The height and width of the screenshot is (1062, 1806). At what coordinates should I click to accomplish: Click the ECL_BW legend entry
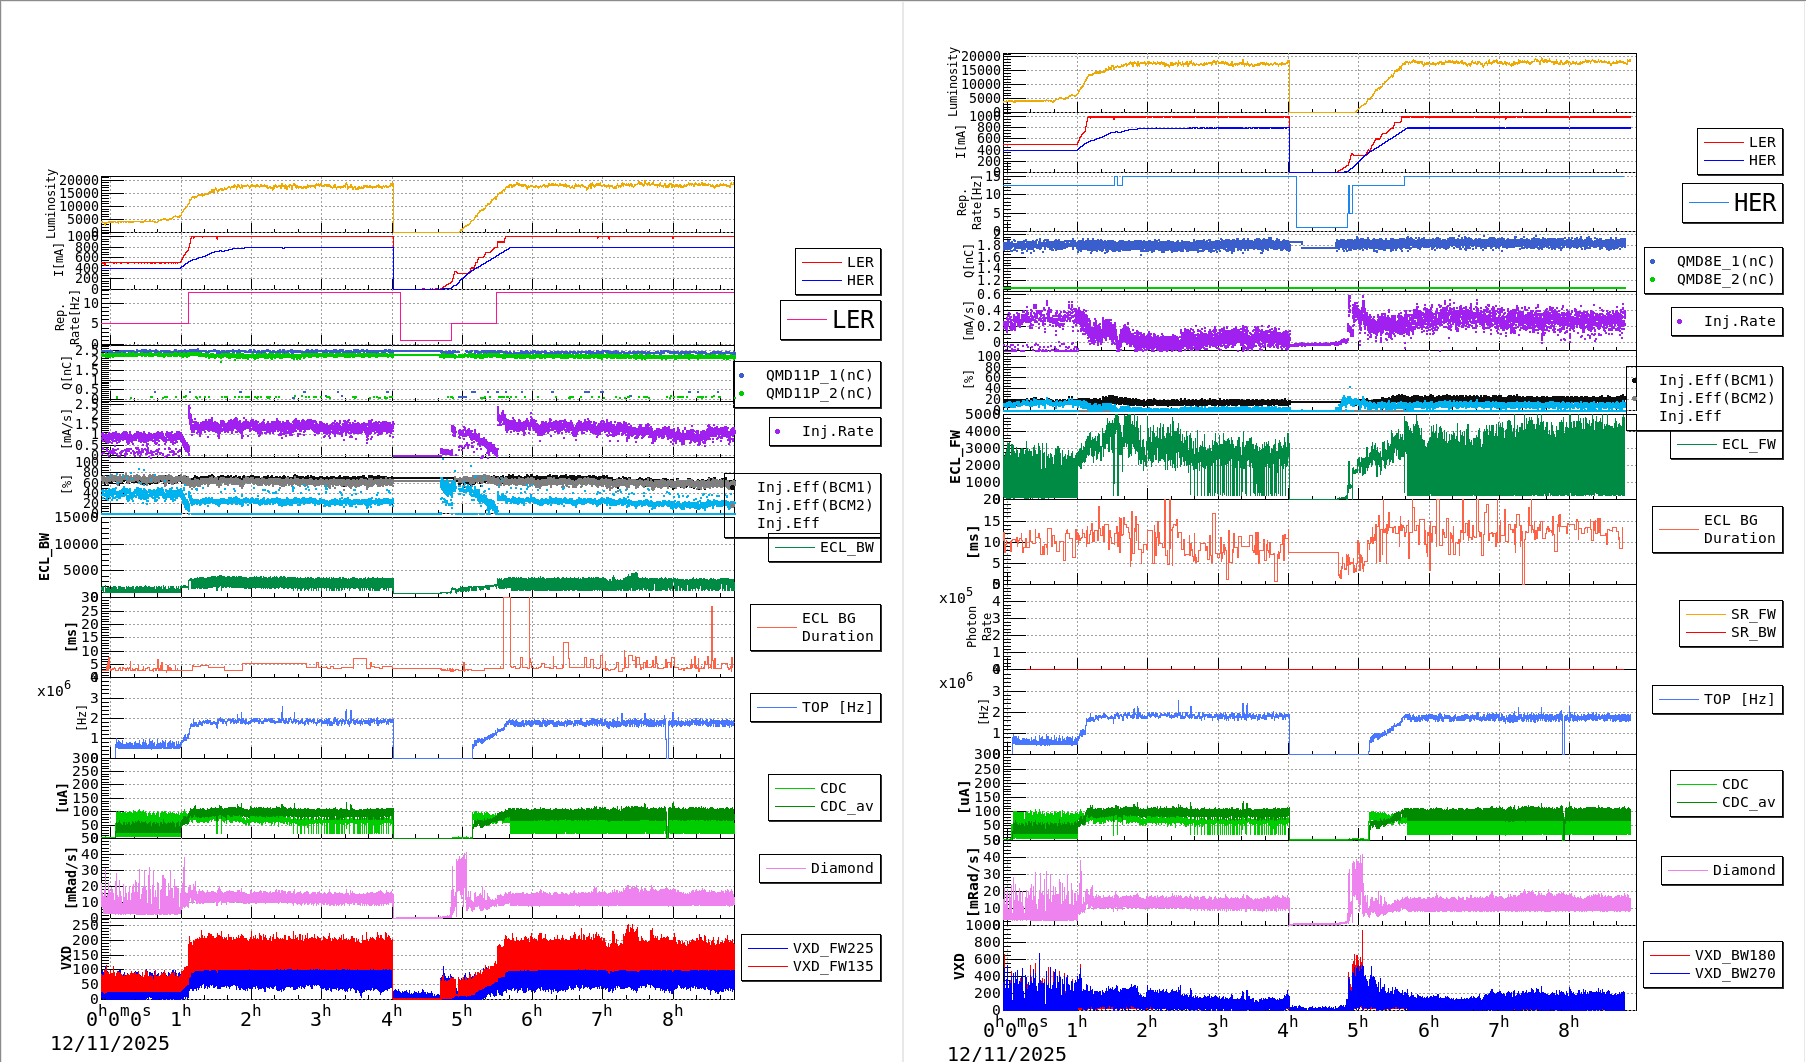[824, 548]
